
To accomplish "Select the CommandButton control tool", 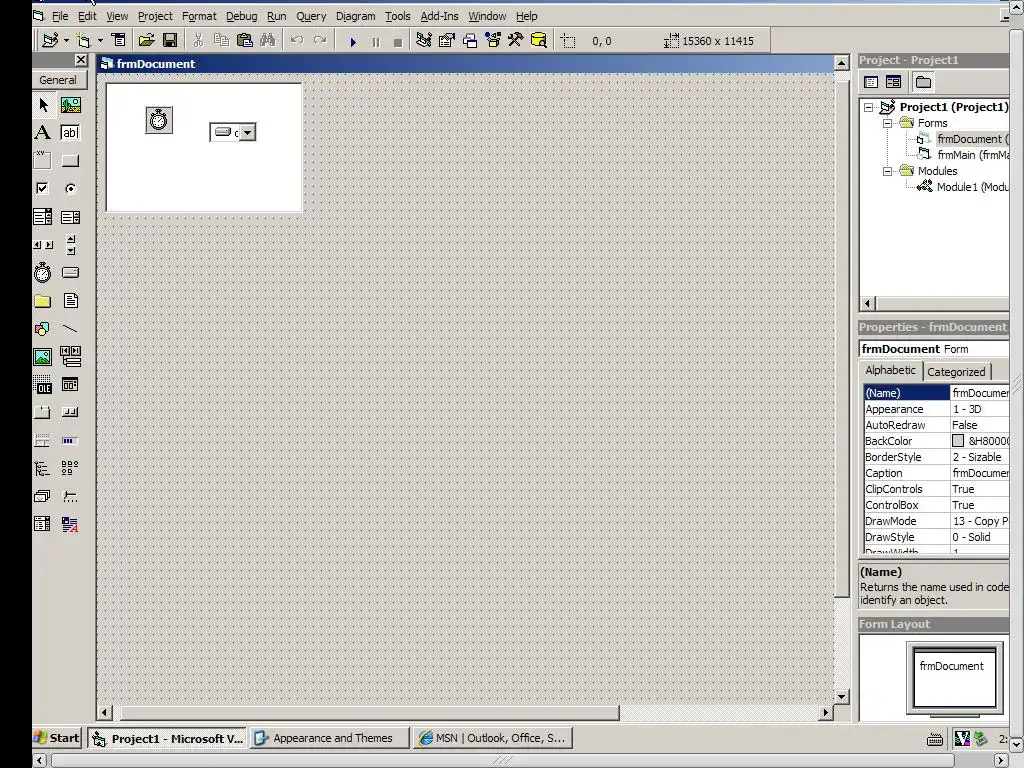I will click(x=71, y=161).
